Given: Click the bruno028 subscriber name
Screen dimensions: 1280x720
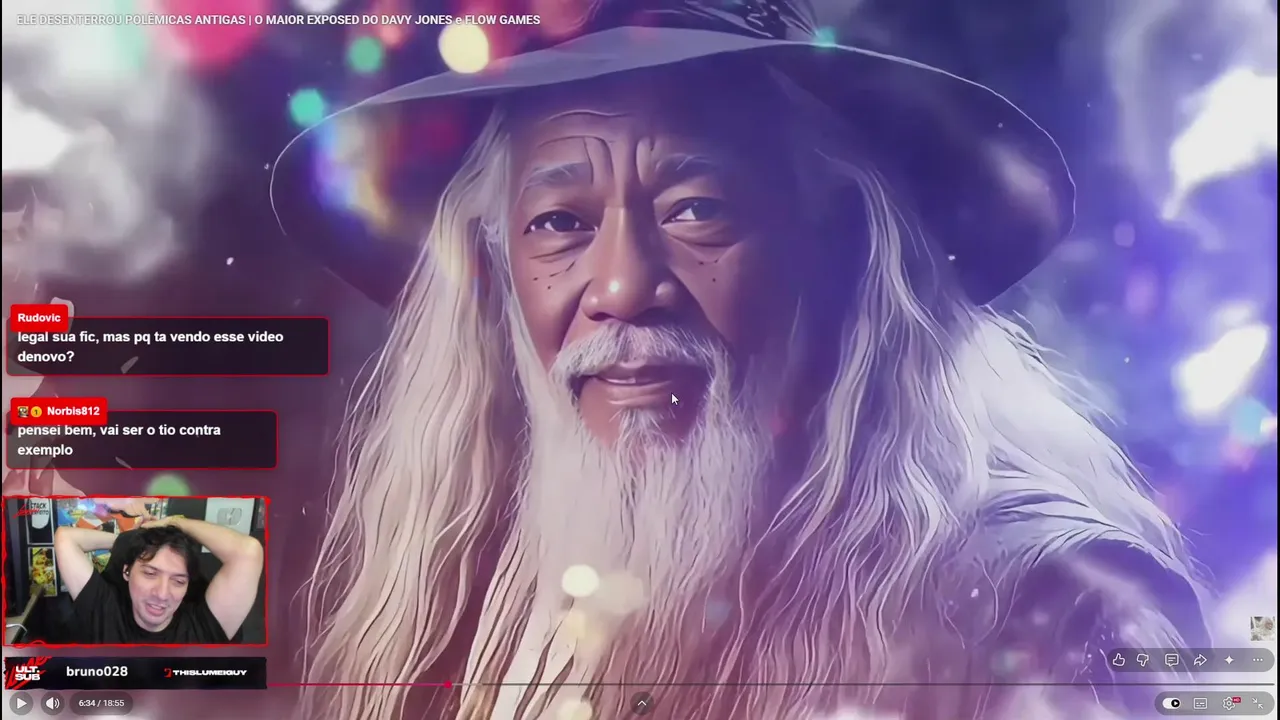Looking at the screenshot, I should pyautogui.click(x=97, y=672).
